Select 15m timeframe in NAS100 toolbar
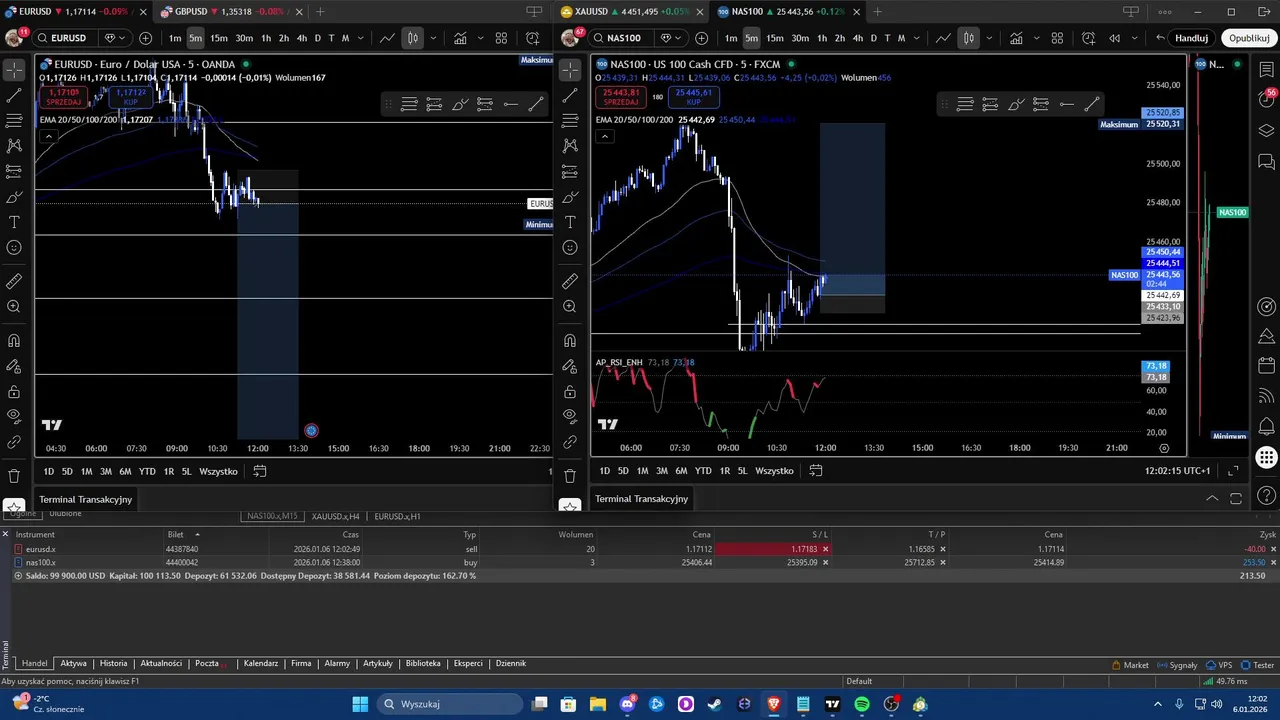Viewport: 1280px width, 720px height. click(x=774, y=38)
